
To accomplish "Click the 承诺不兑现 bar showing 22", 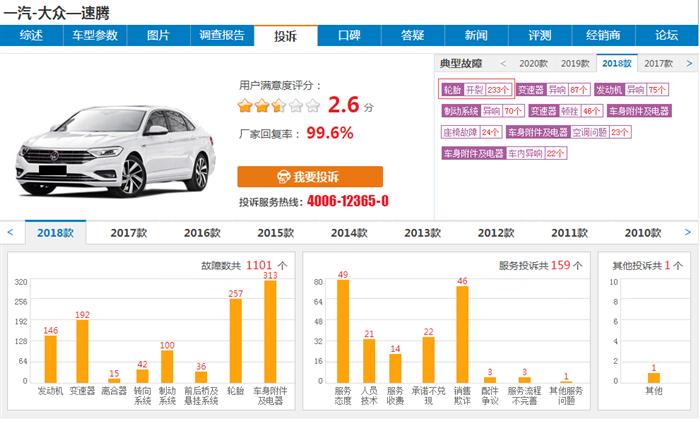I will click(x=429, y=360).
